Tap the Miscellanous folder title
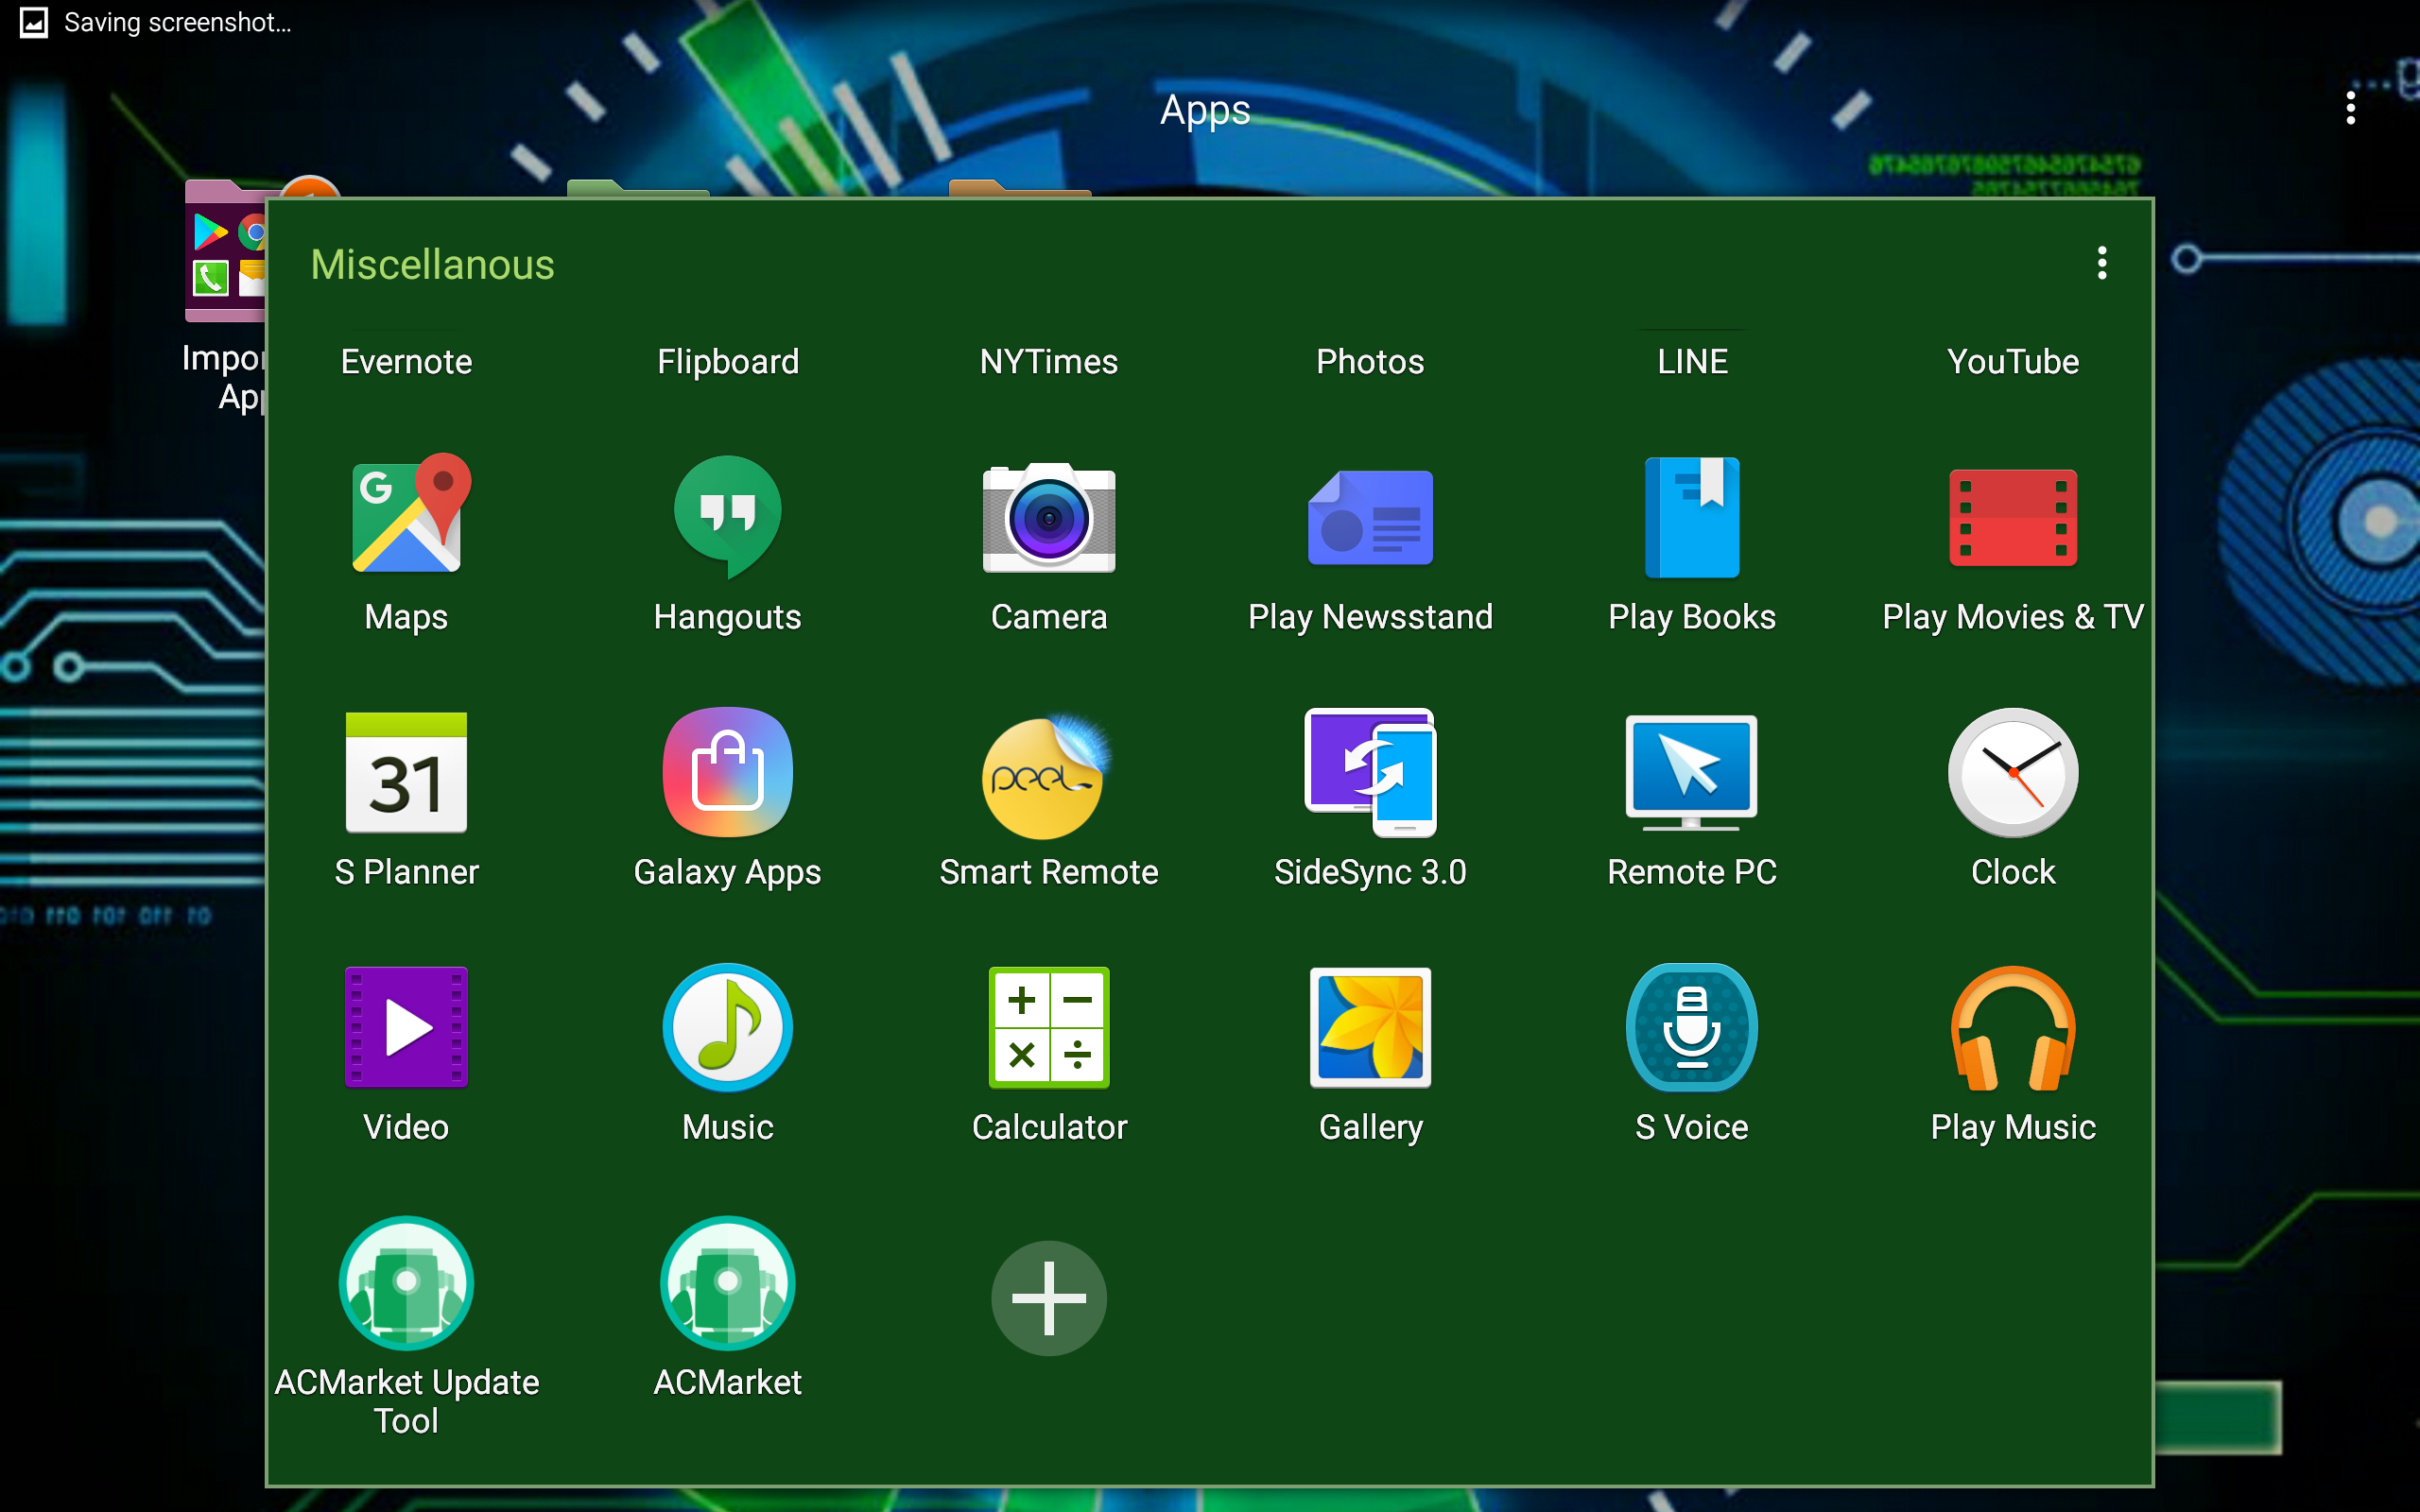Viewport: 2420px width, 1512px height. (432, 265)
